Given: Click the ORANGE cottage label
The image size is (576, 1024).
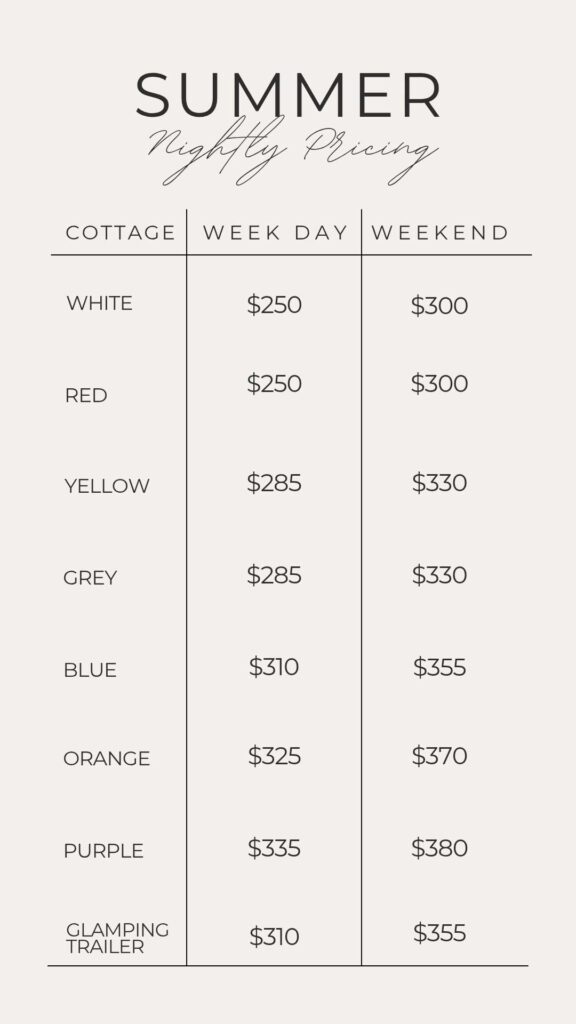Looking at the screenshot, I should 106,758.
